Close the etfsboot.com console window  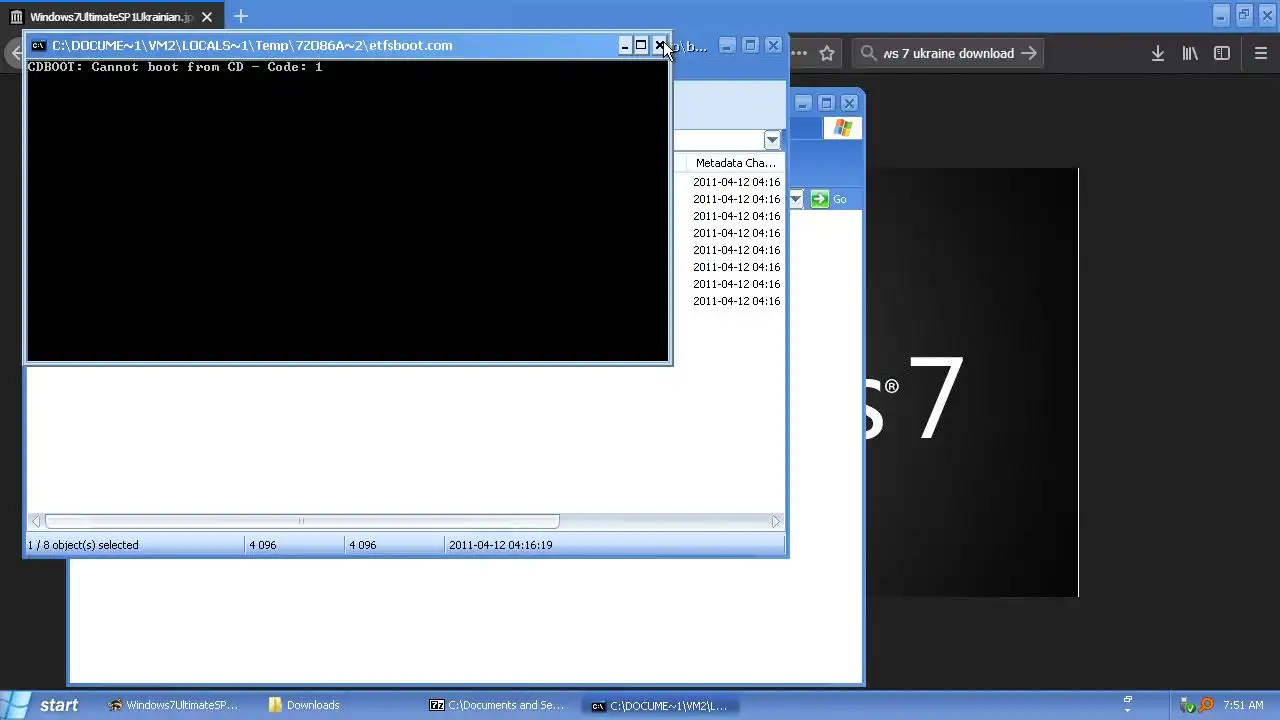click(659, 45)
